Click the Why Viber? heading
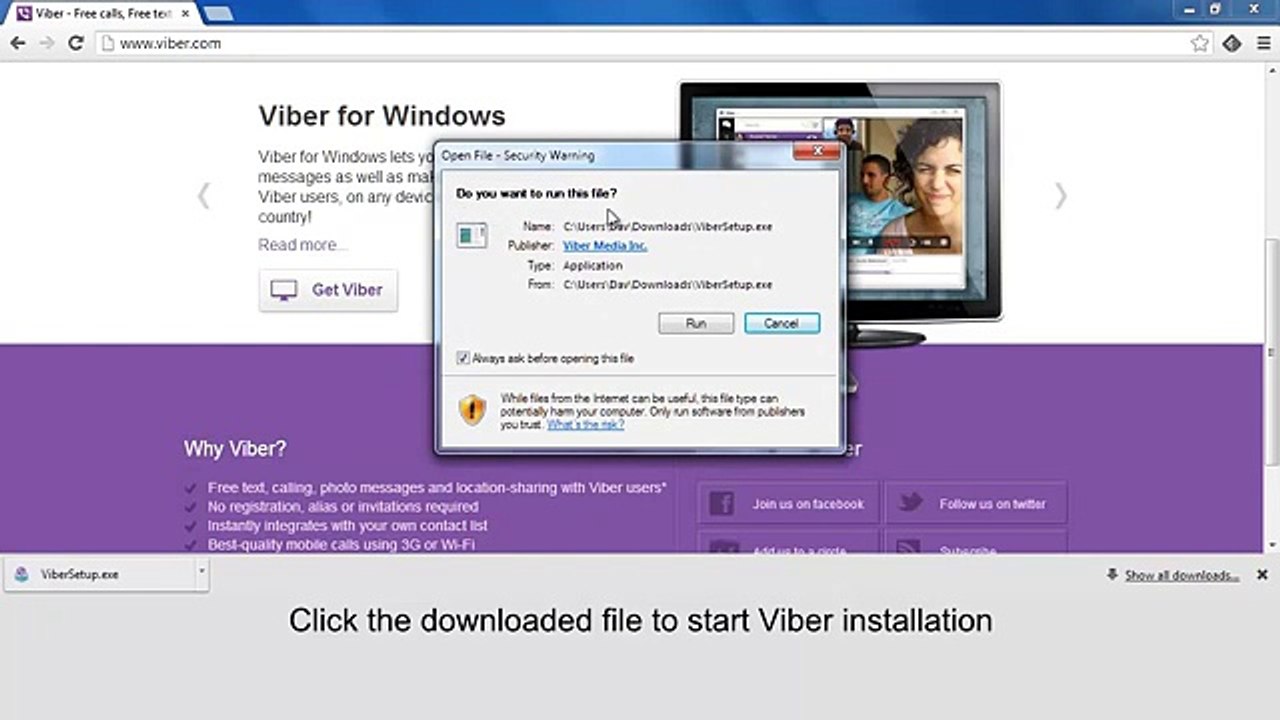 (235, 449)
